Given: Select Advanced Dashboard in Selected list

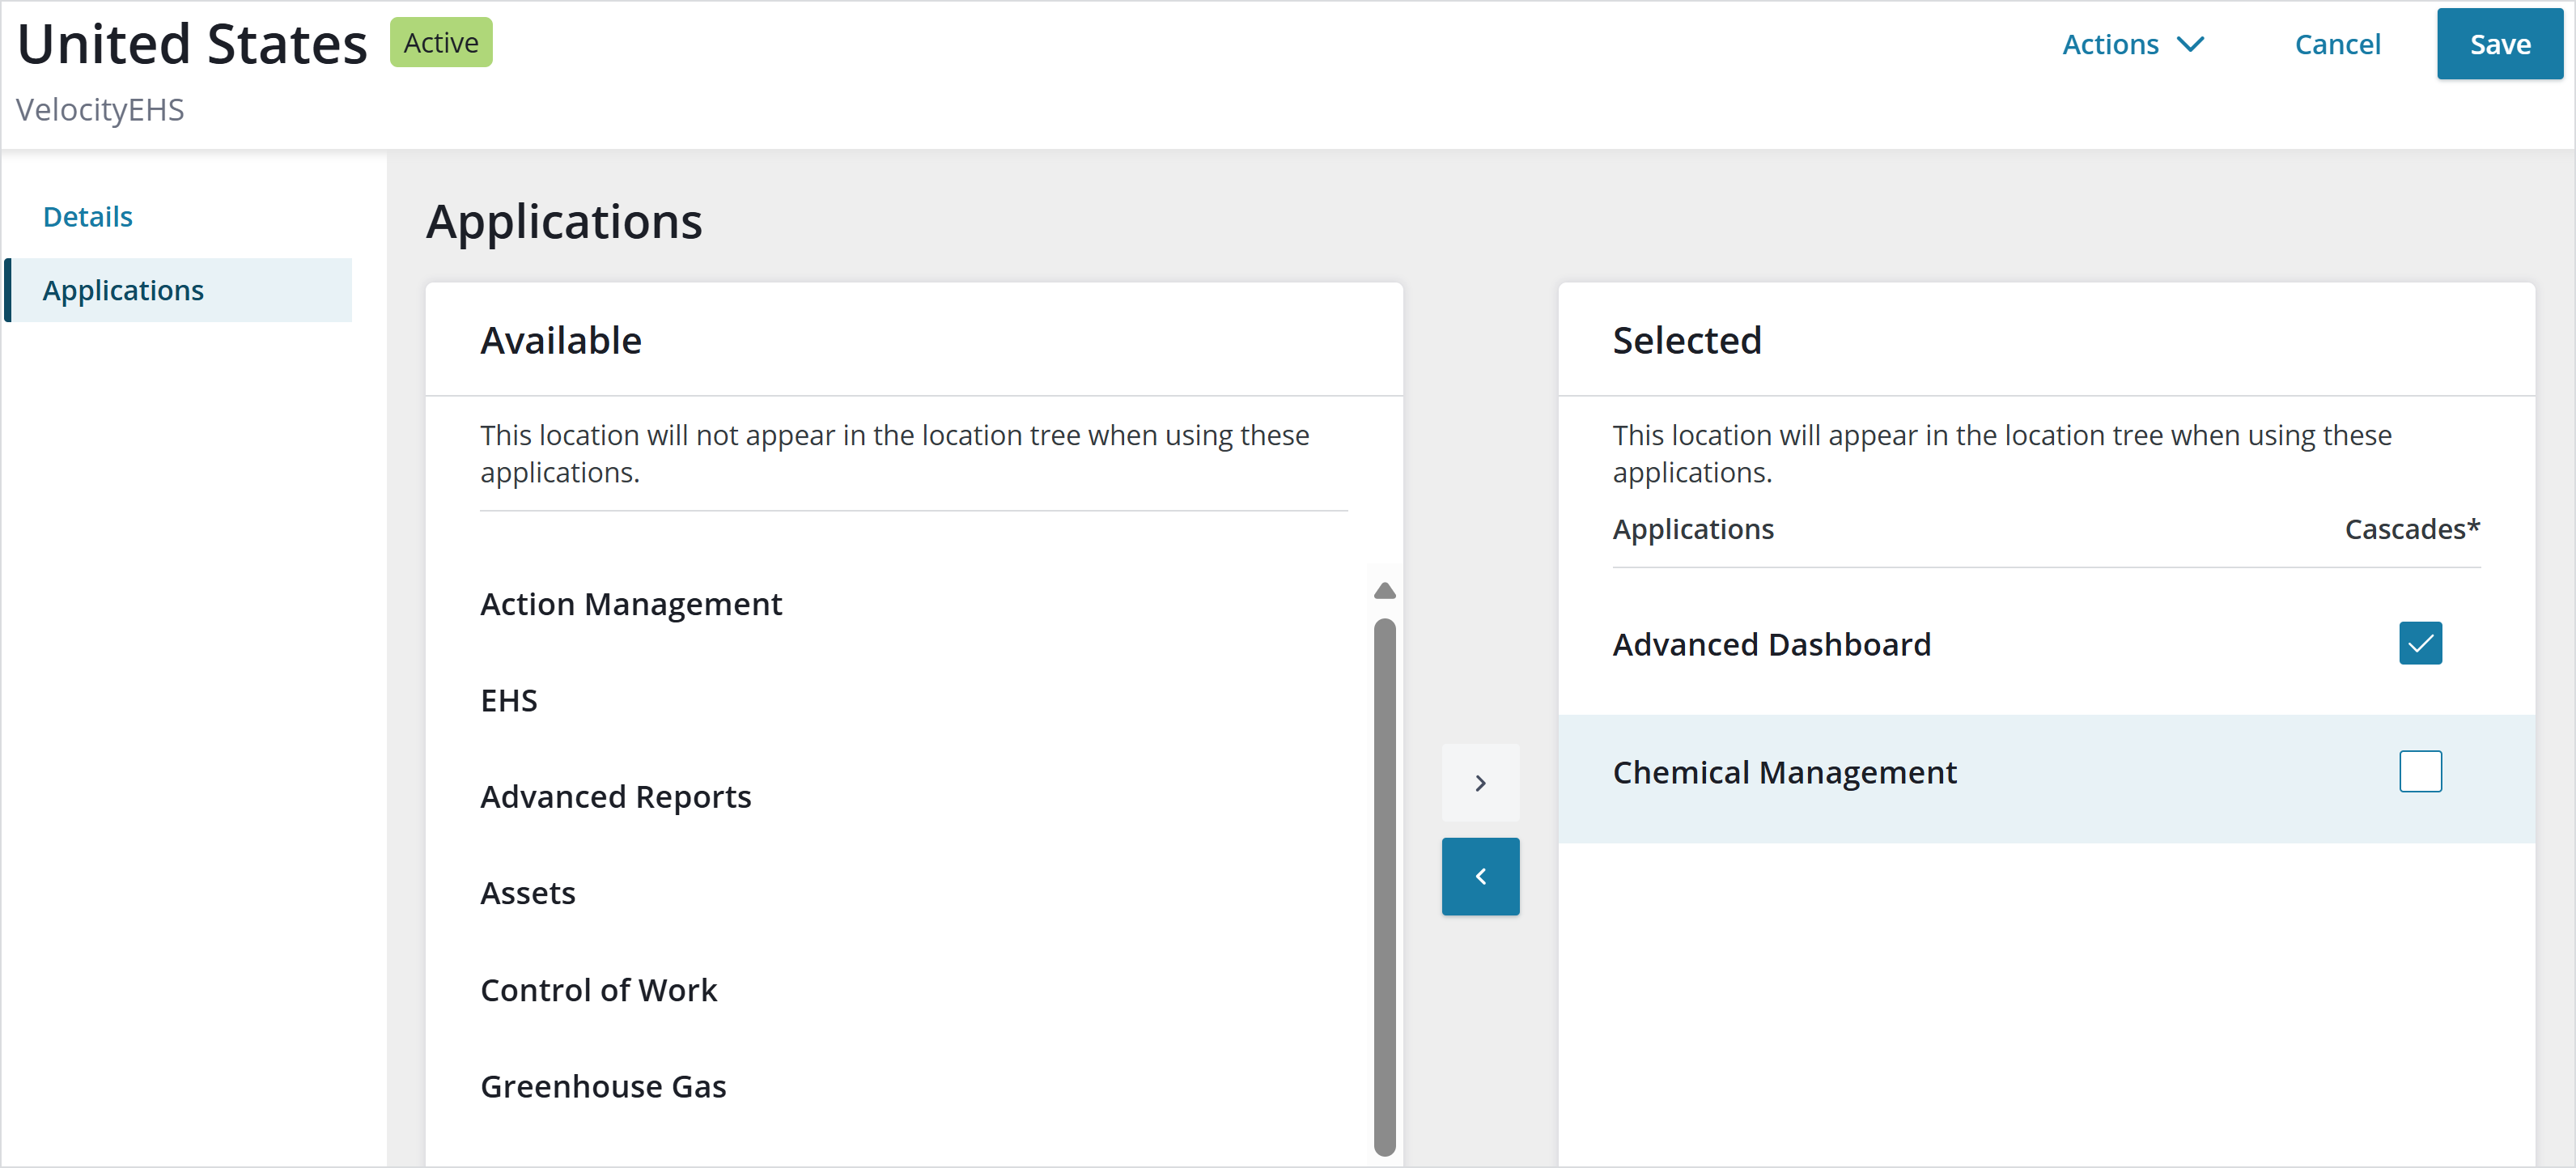Looking at the screenshot, I should pos(1771,644).
